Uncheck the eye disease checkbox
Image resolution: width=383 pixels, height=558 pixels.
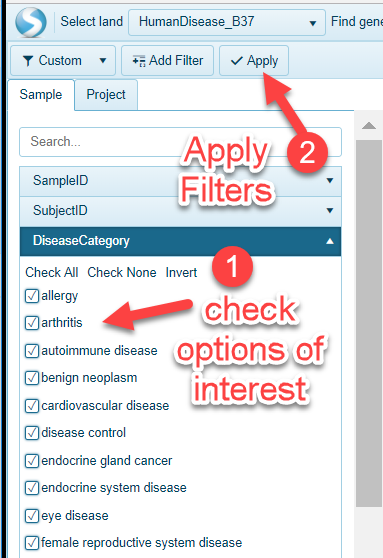click(x=32, y=516)
